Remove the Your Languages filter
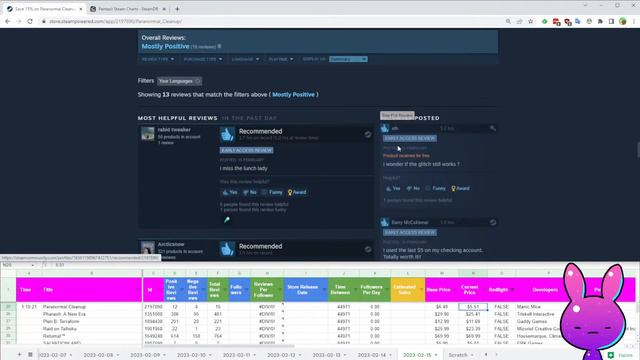Screen dimensions: 640x360 click(x=198, y=81)
